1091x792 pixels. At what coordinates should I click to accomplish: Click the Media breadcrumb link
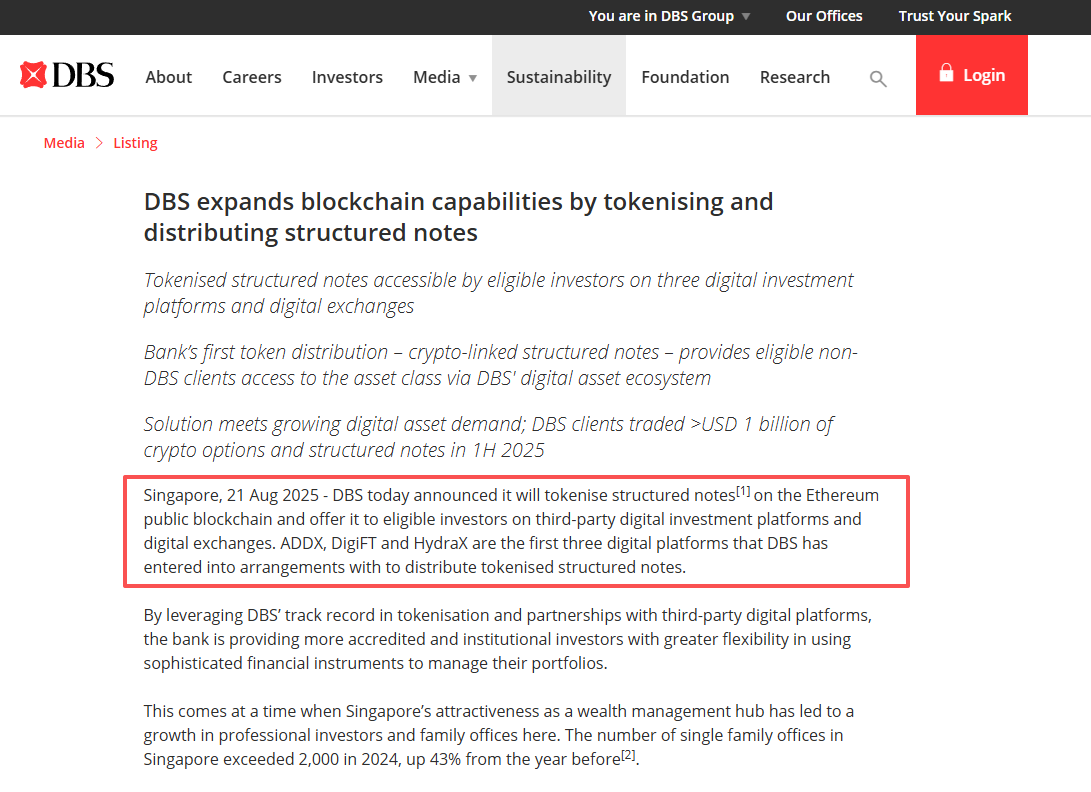click(x=64, y=143)
